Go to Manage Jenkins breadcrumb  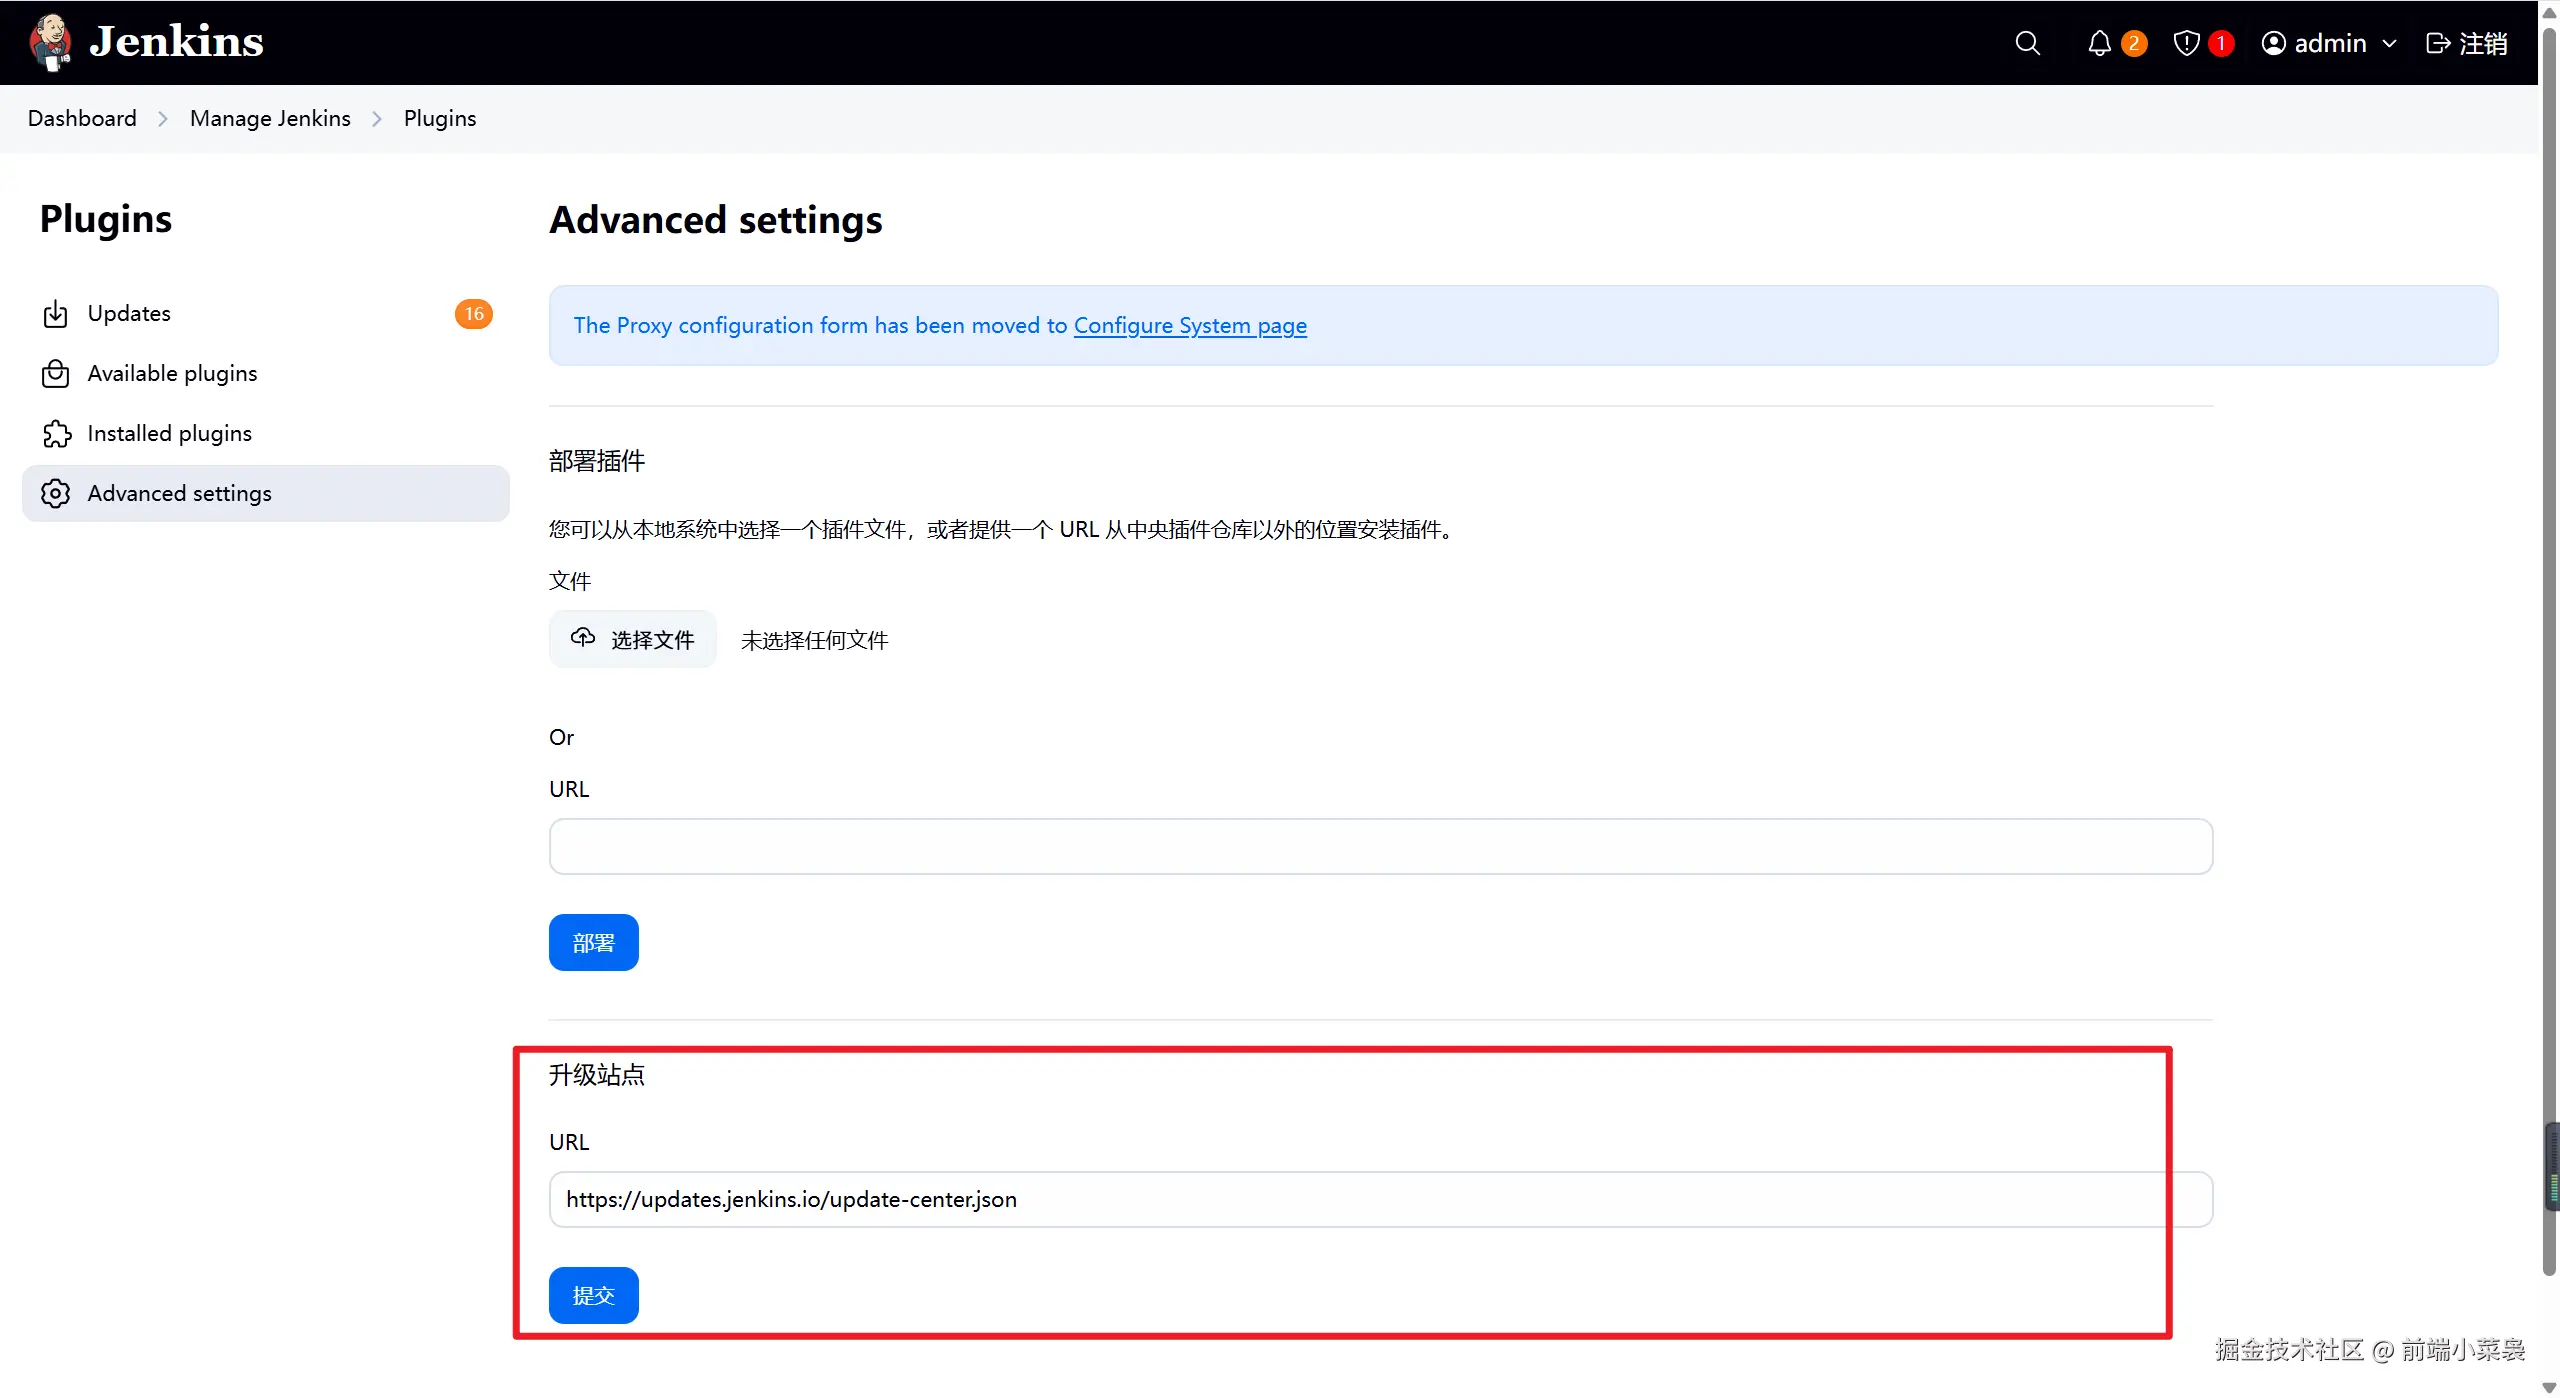pyautogui.click(x=270, y=119)
